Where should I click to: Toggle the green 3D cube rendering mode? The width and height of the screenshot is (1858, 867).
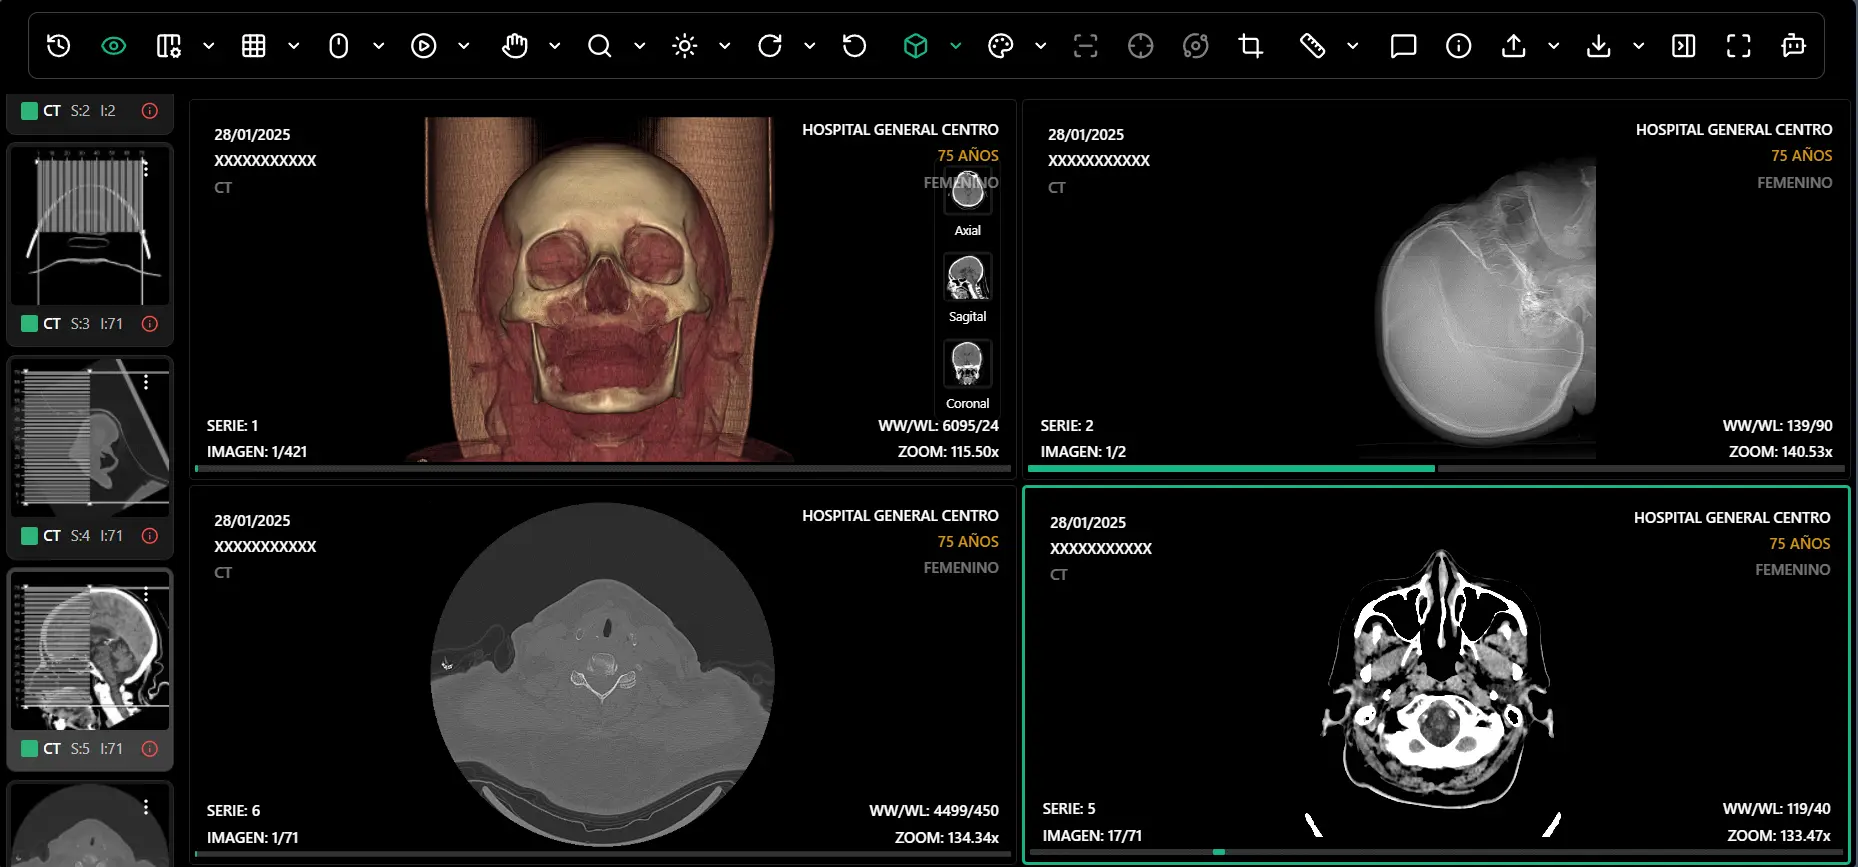point(915,46)
